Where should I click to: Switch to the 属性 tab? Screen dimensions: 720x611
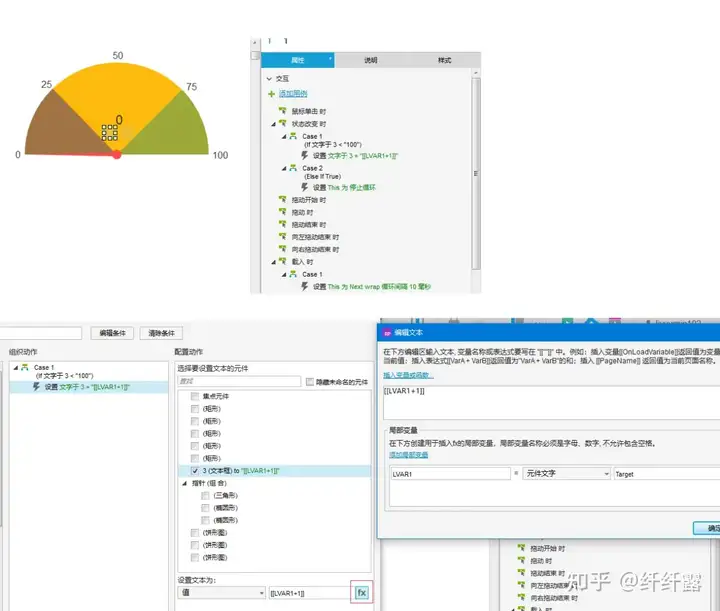pyautogui.click(x=298, y=60)
